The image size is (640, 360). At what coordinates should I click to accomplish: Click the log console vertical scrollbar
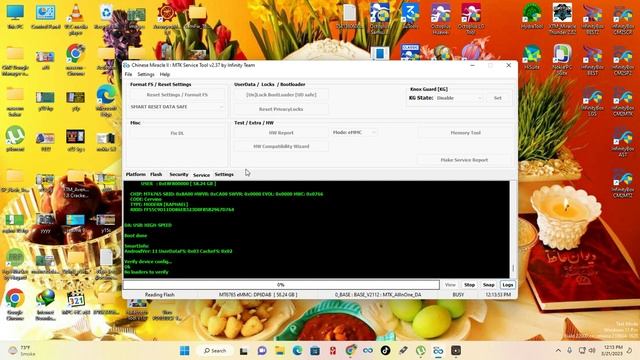[513, 229]
